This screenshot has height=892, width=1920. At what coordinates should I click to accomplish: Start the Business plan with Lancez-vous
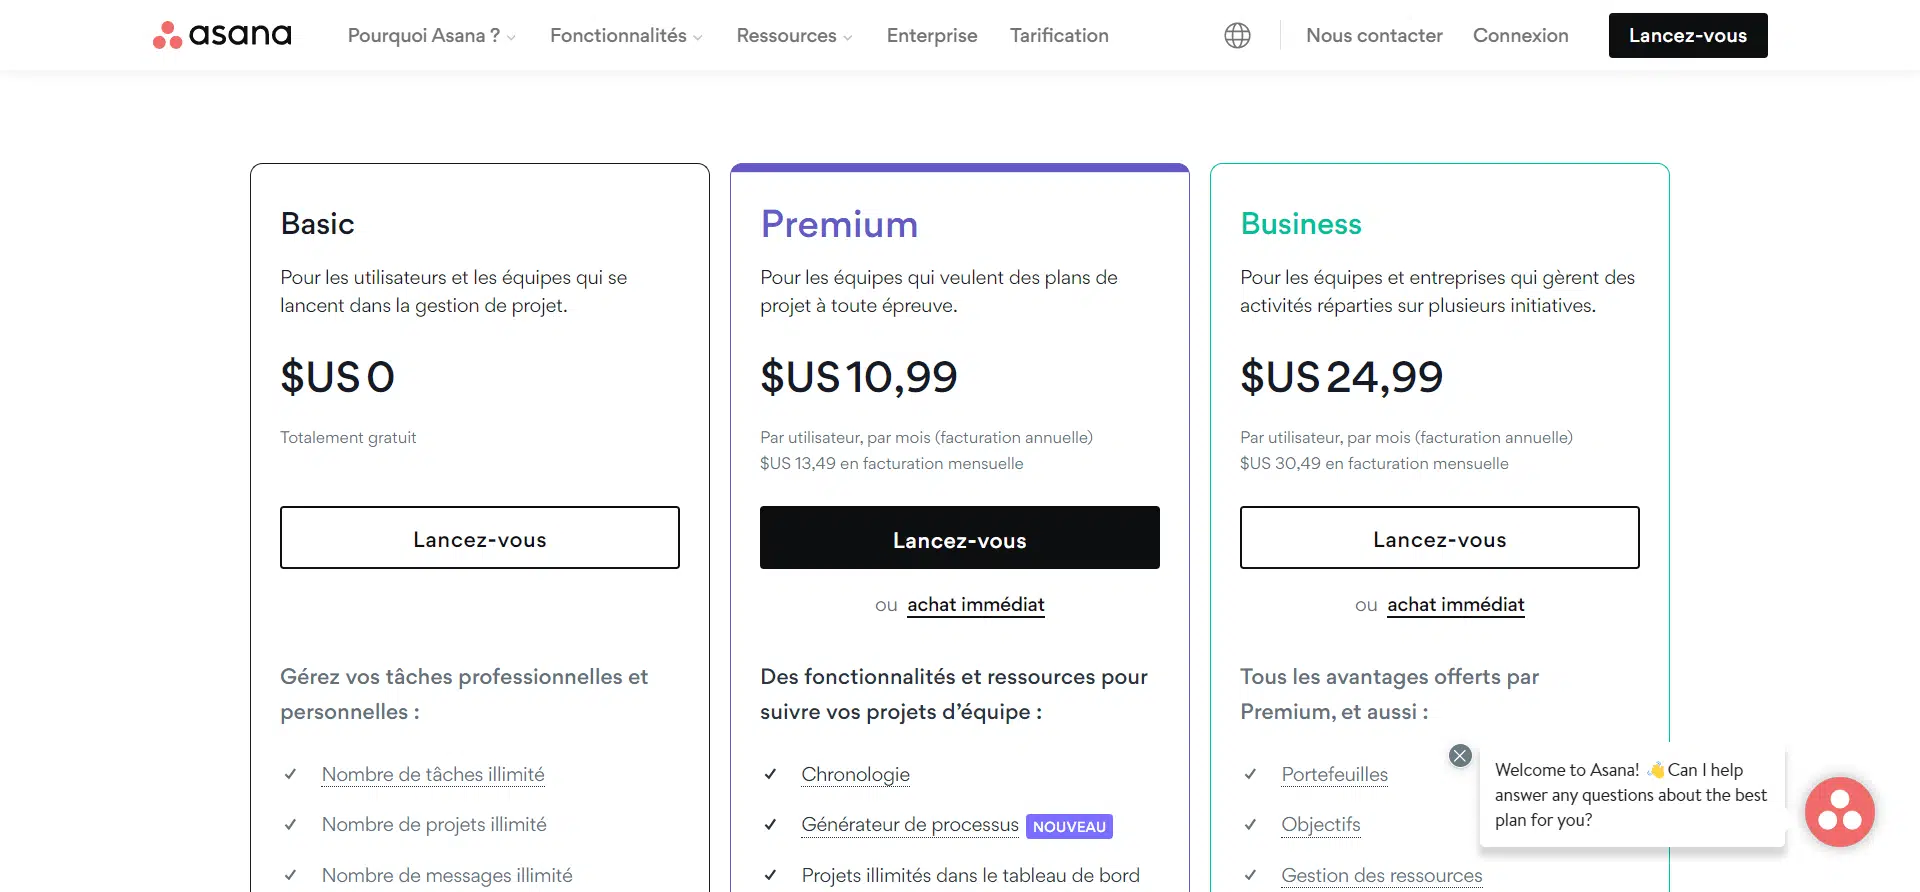pyautogui.click(x=1440, y=538)
